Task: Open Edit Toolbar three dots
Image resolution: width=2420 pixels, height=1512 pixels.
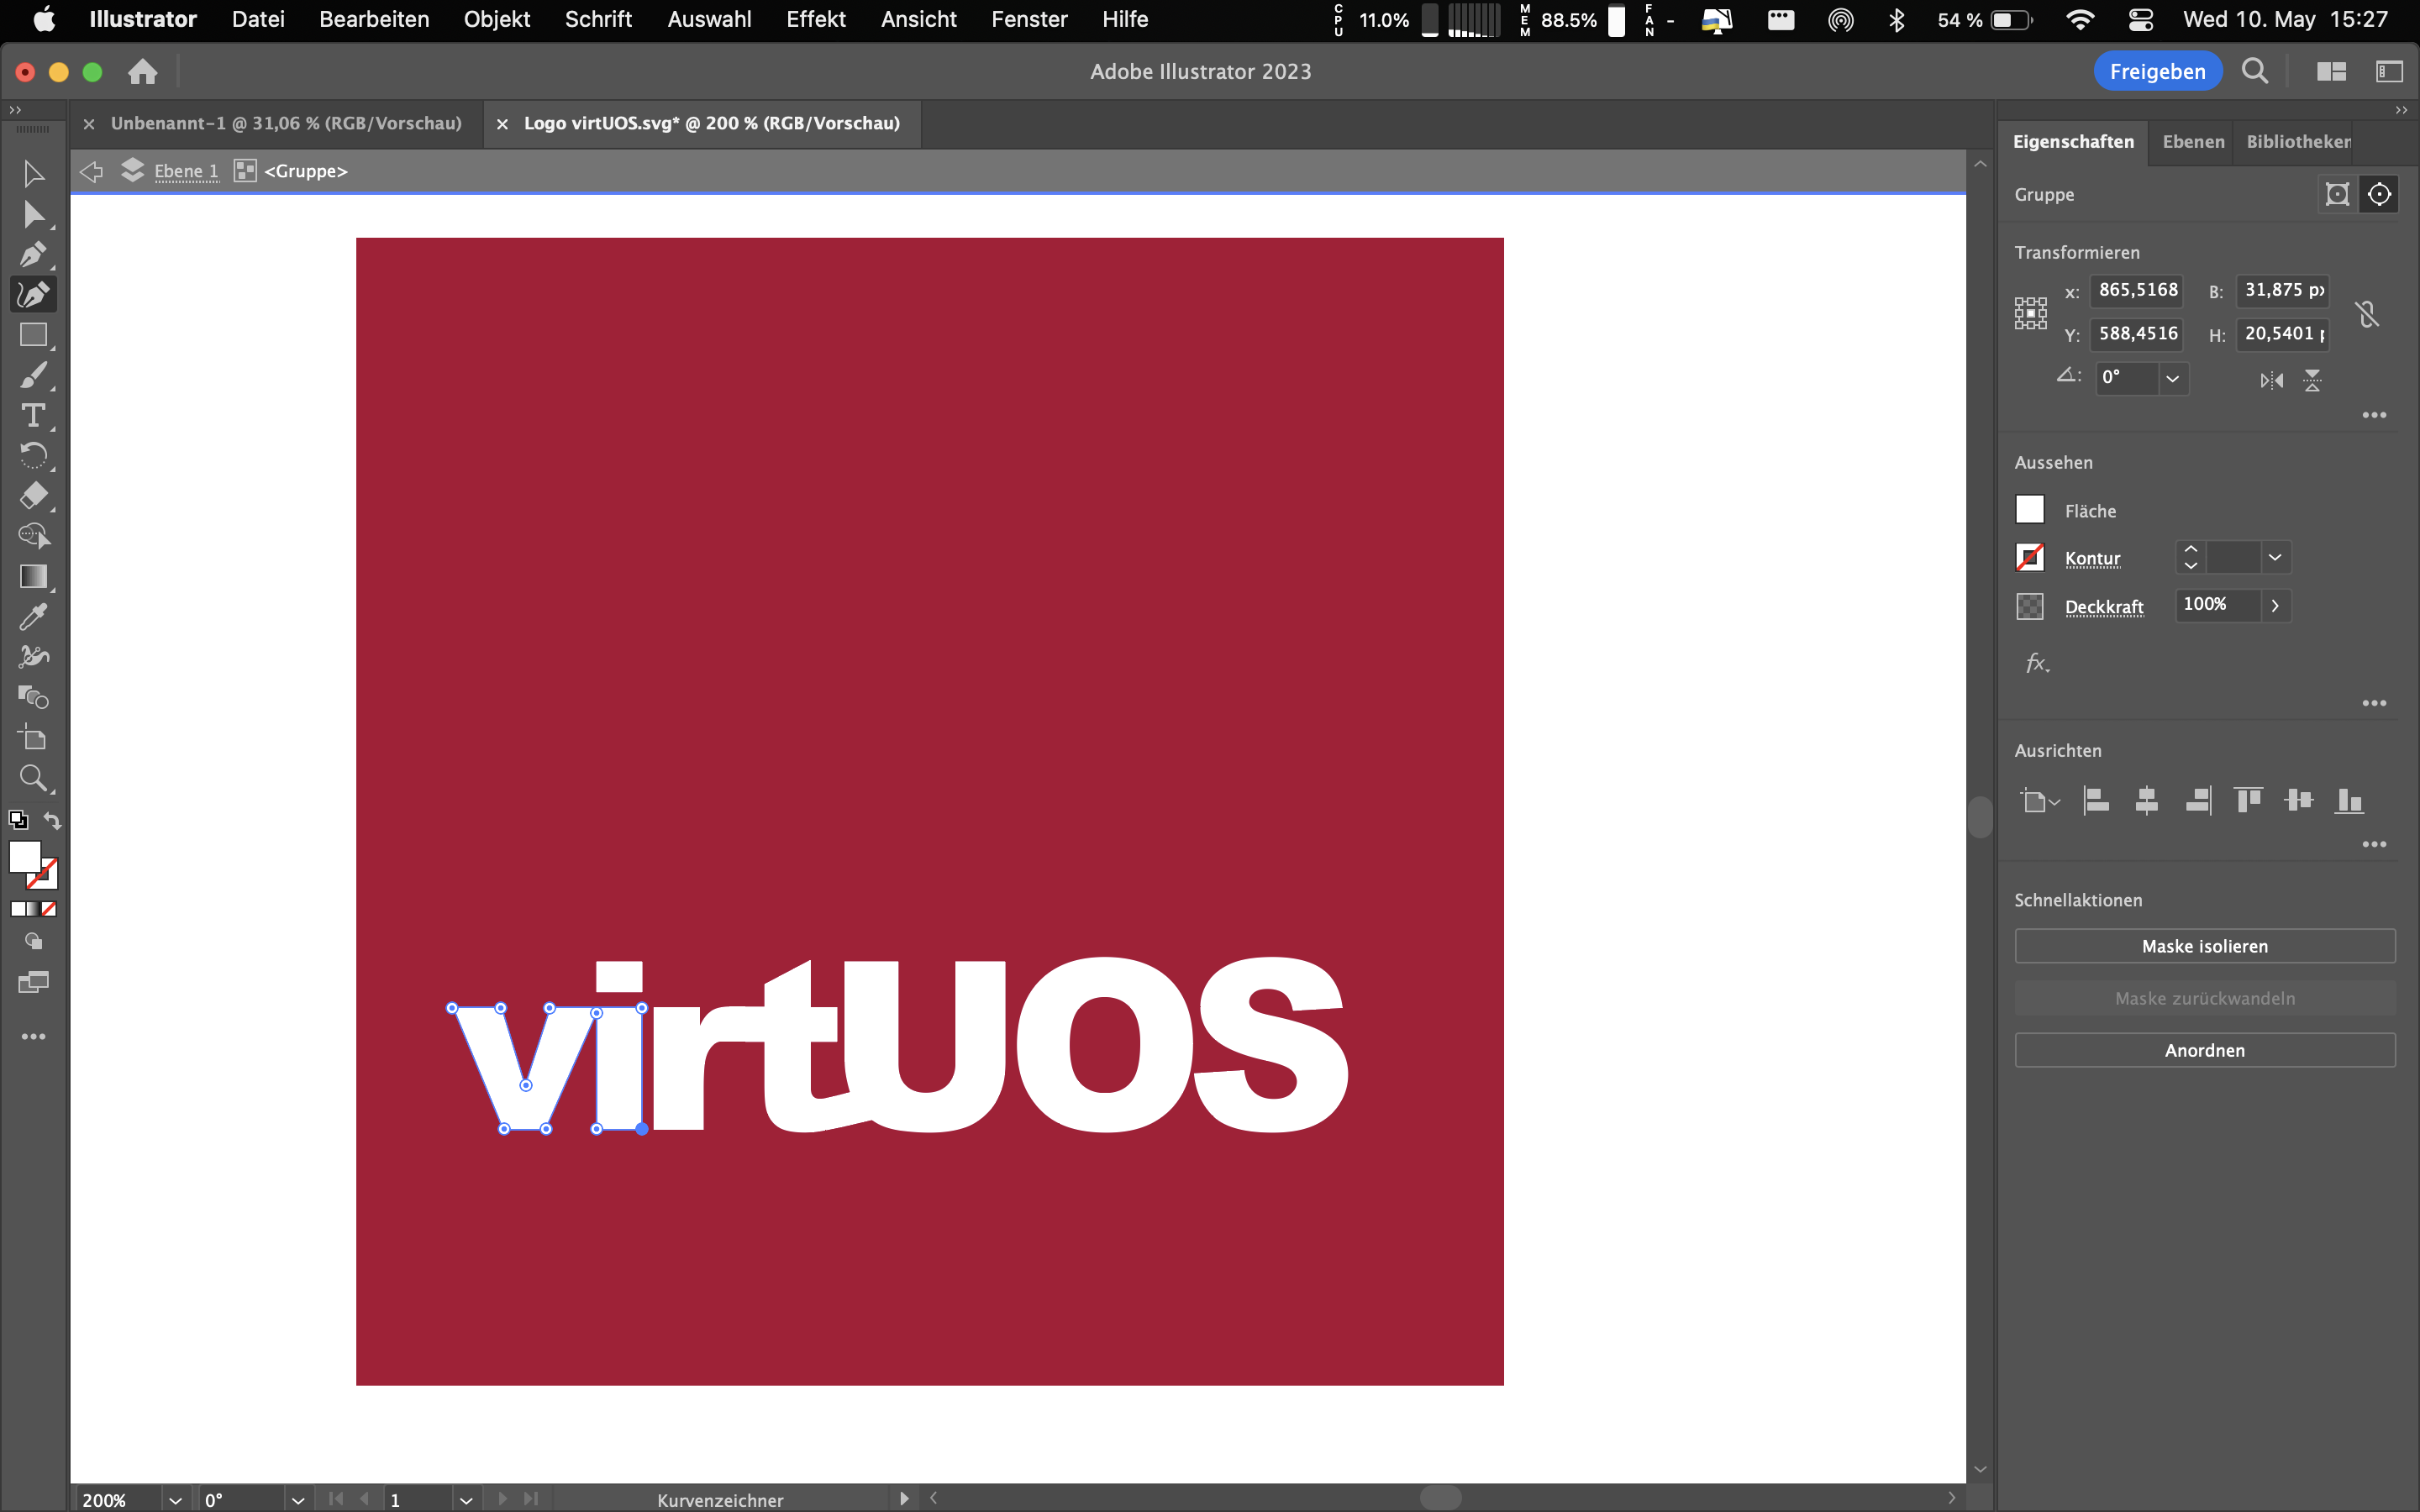Action: tap(33, 1037)
